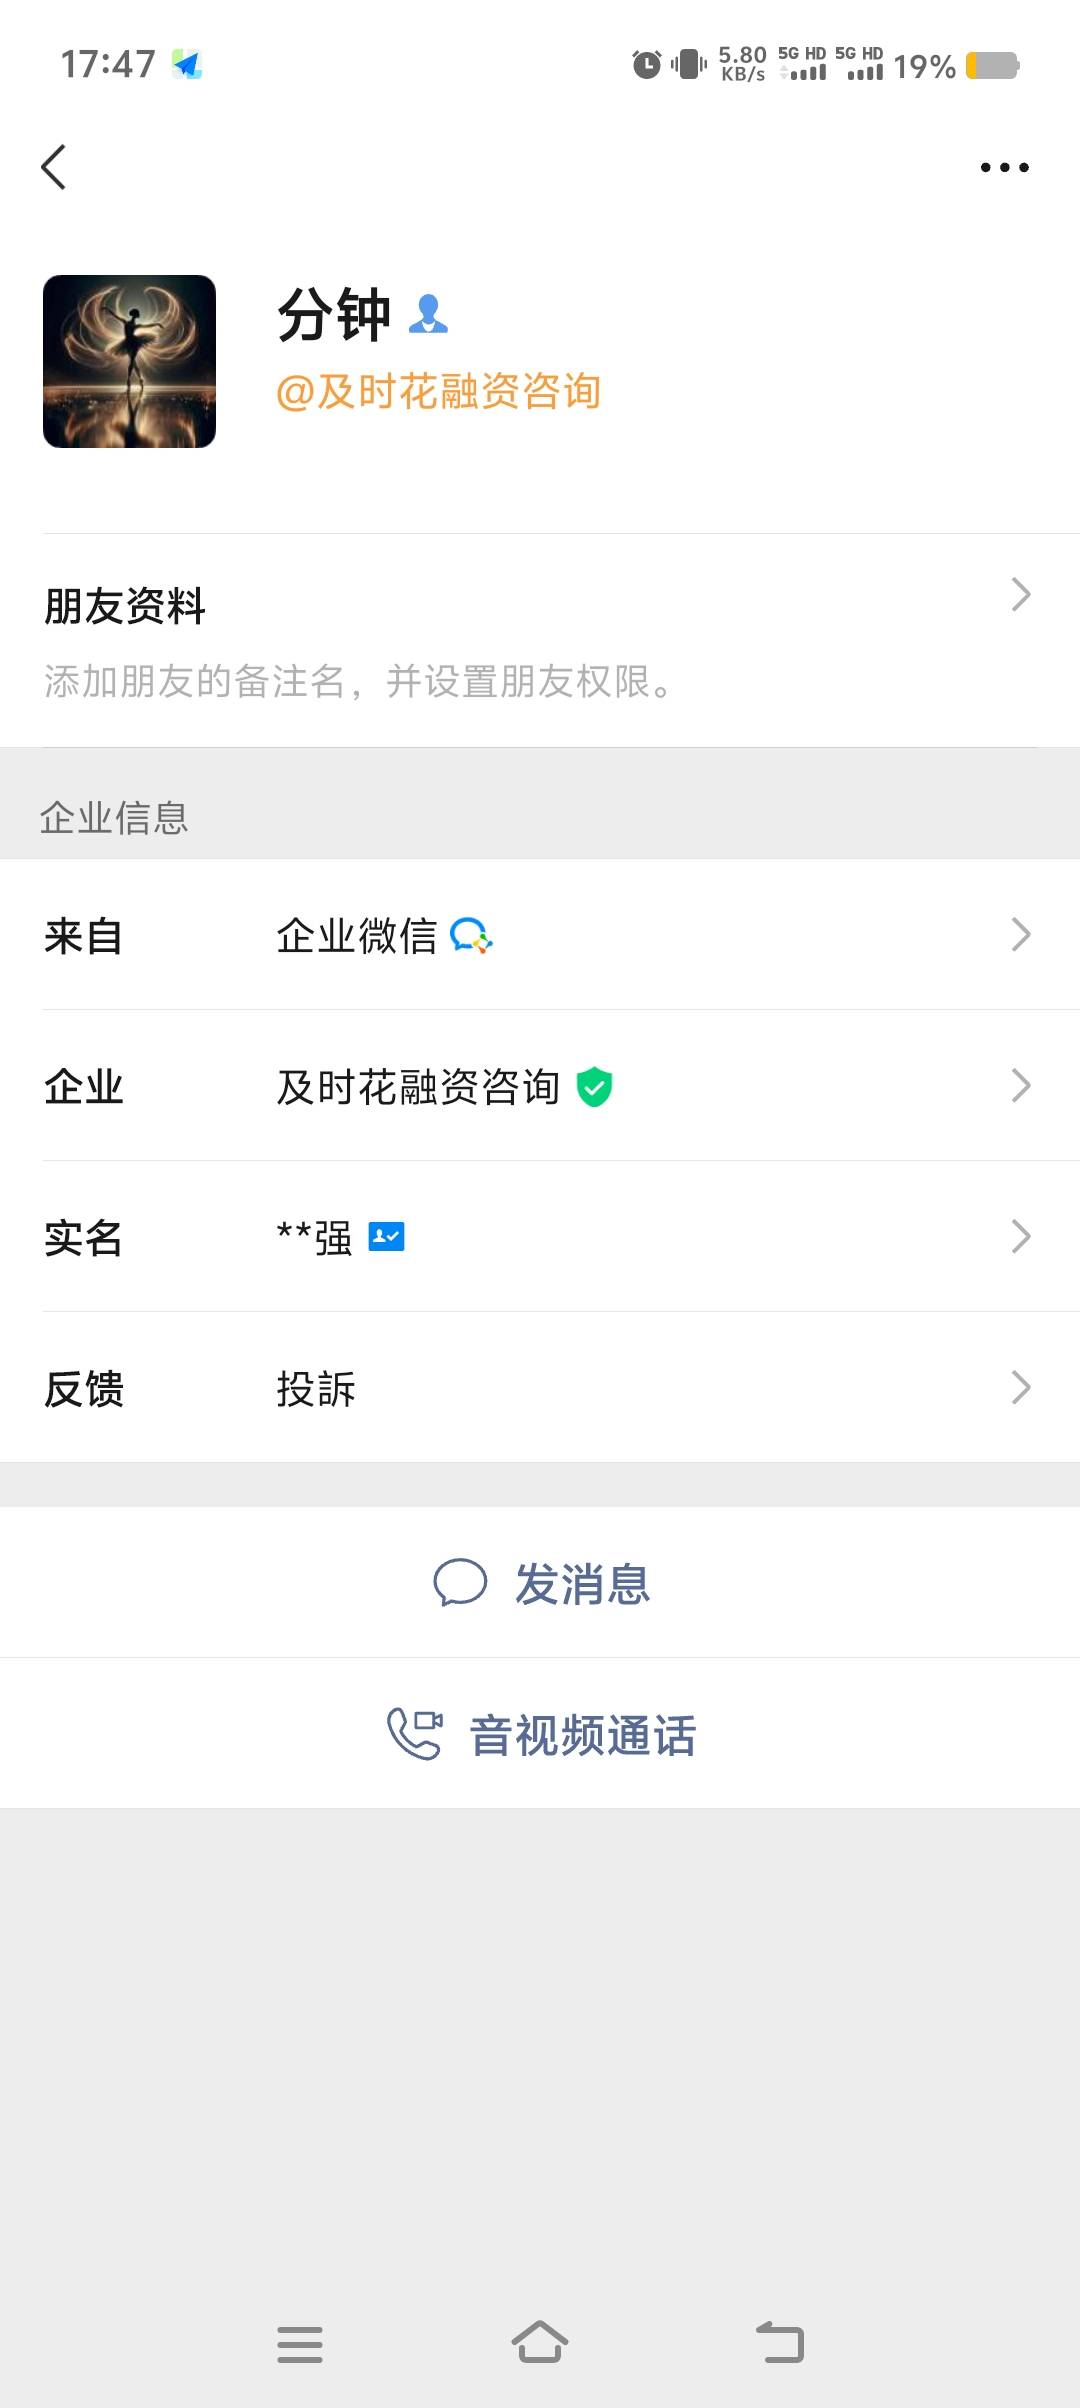Tap the green verified shield icon
Image resolution: width=1080 pixels, height=2408 pixels.
click(x=594, y=1086)
